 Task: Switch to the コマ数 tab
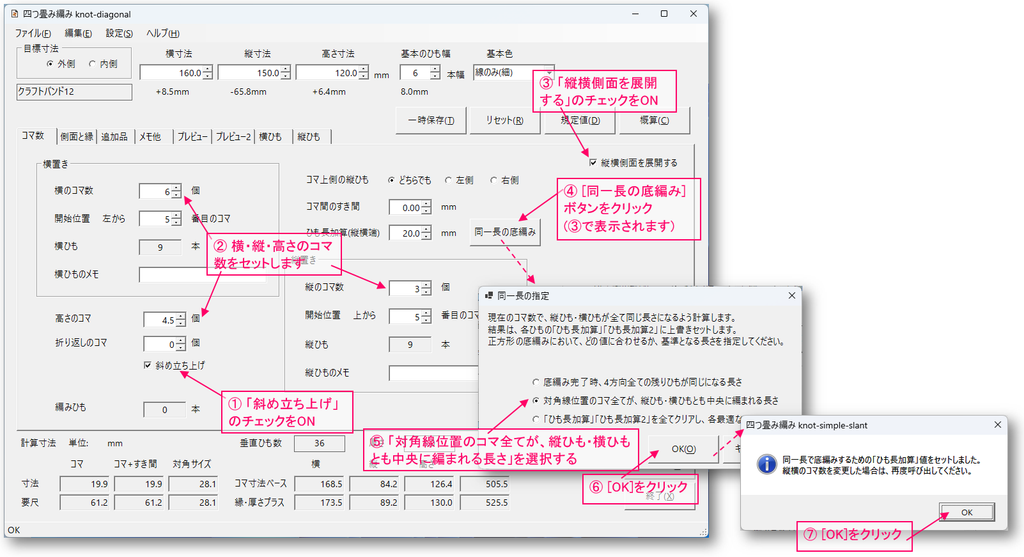point(33,136)
